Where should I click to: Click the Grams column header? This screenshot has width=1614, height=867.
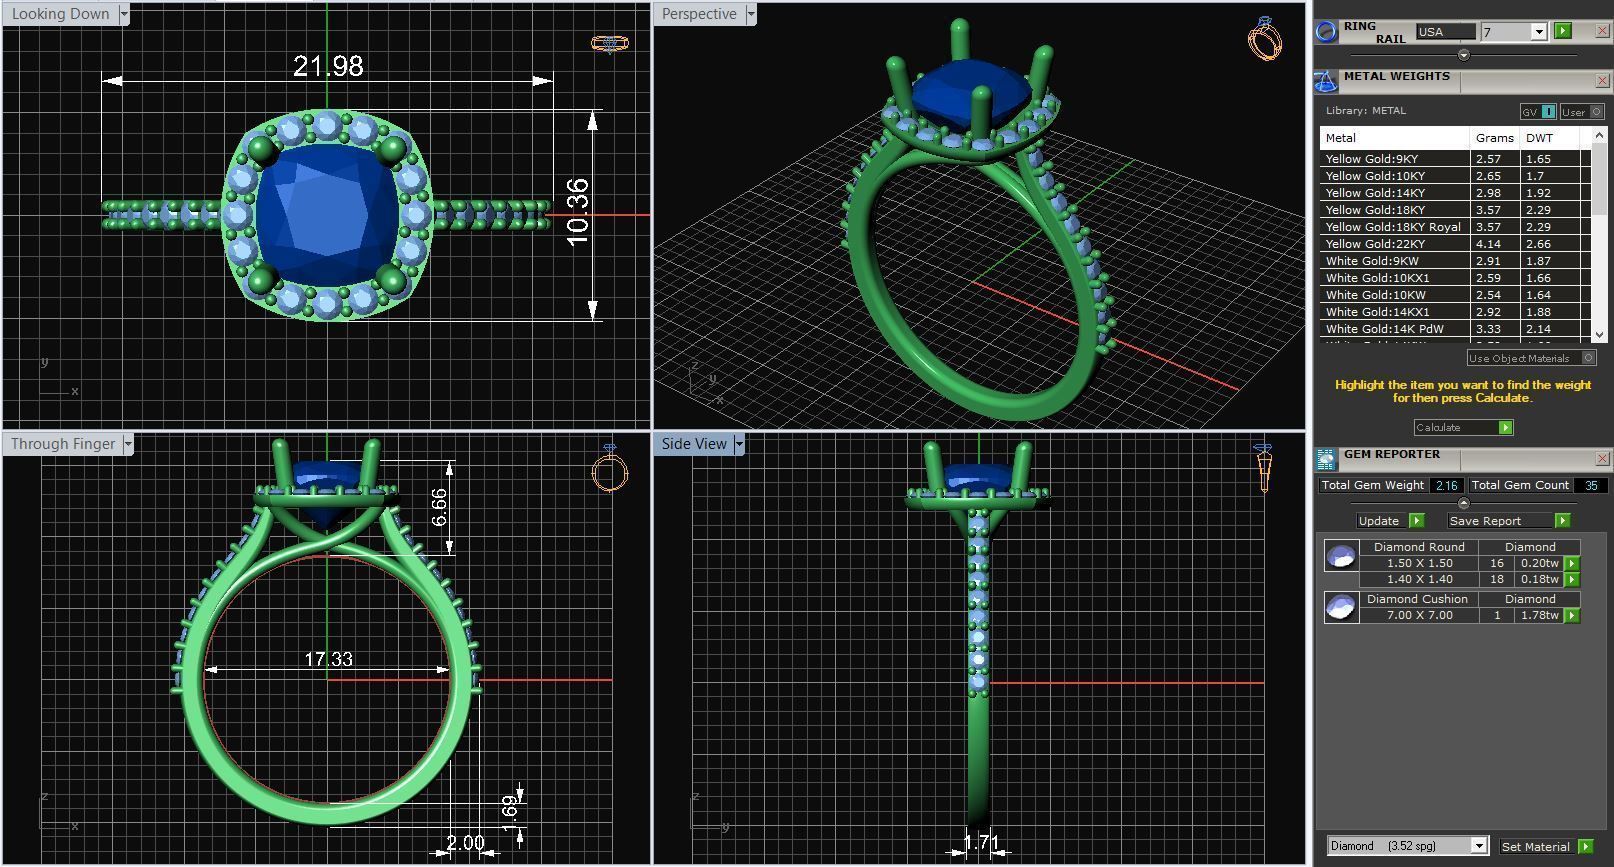click(1495, 138)
